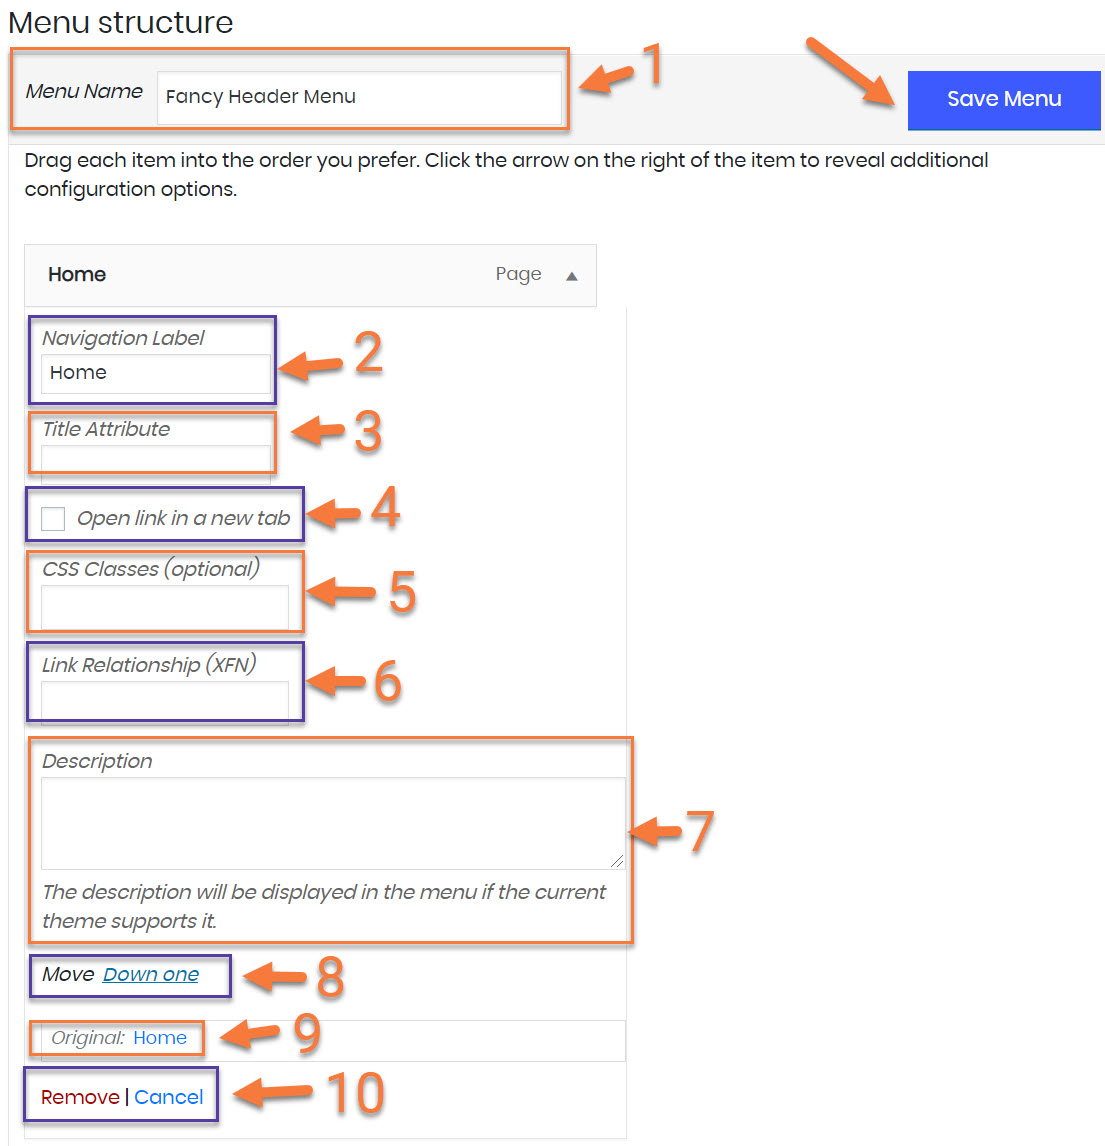The image size is (1105, 1146).
Task: Select the Title Attribute input field
Action: (x=155, y=458)
